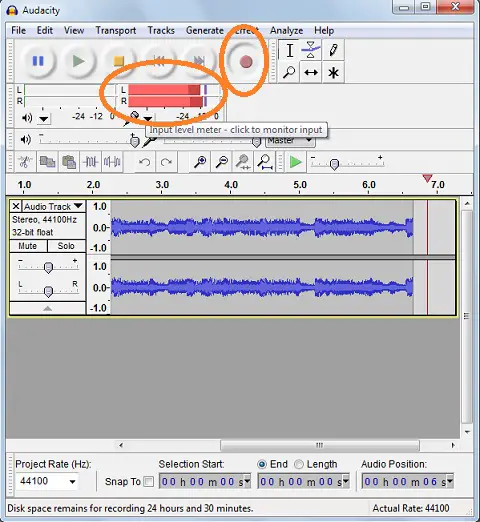Start recording with the red Record button

click(x=246, y=62)
